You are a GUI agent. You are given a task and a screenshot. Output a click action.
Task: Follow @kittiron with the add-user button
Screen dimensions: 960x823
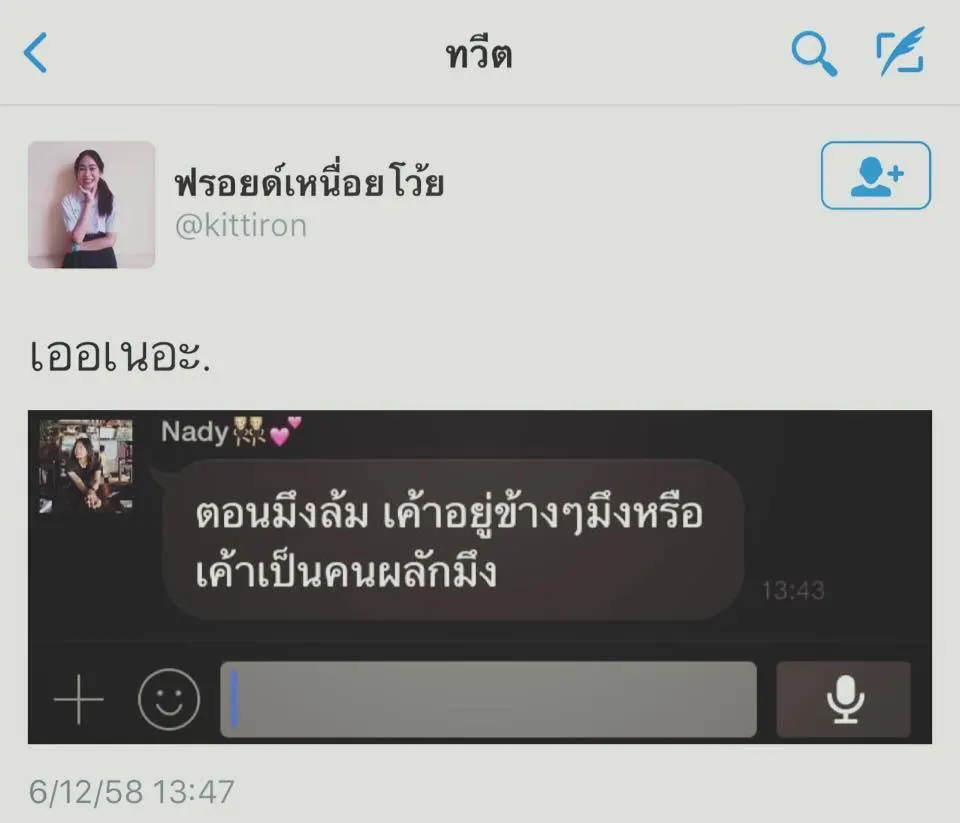tap(876, 176)
